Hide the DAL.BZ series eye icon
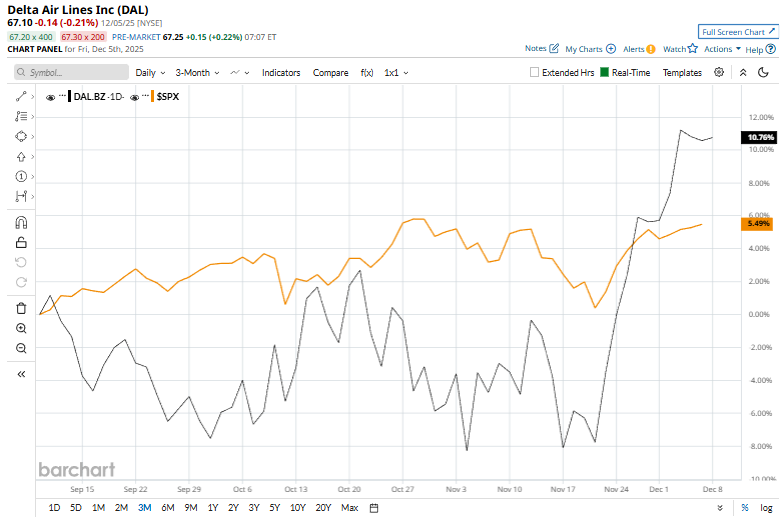782x522 pixels. (50, 97)
